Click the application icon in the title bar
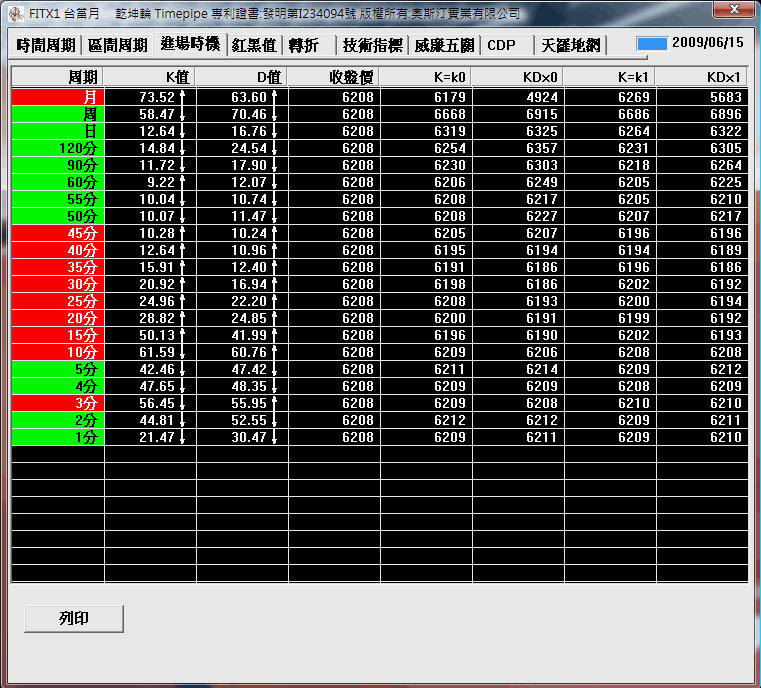Viewport: 761px width, 688px height. point(15,13)
